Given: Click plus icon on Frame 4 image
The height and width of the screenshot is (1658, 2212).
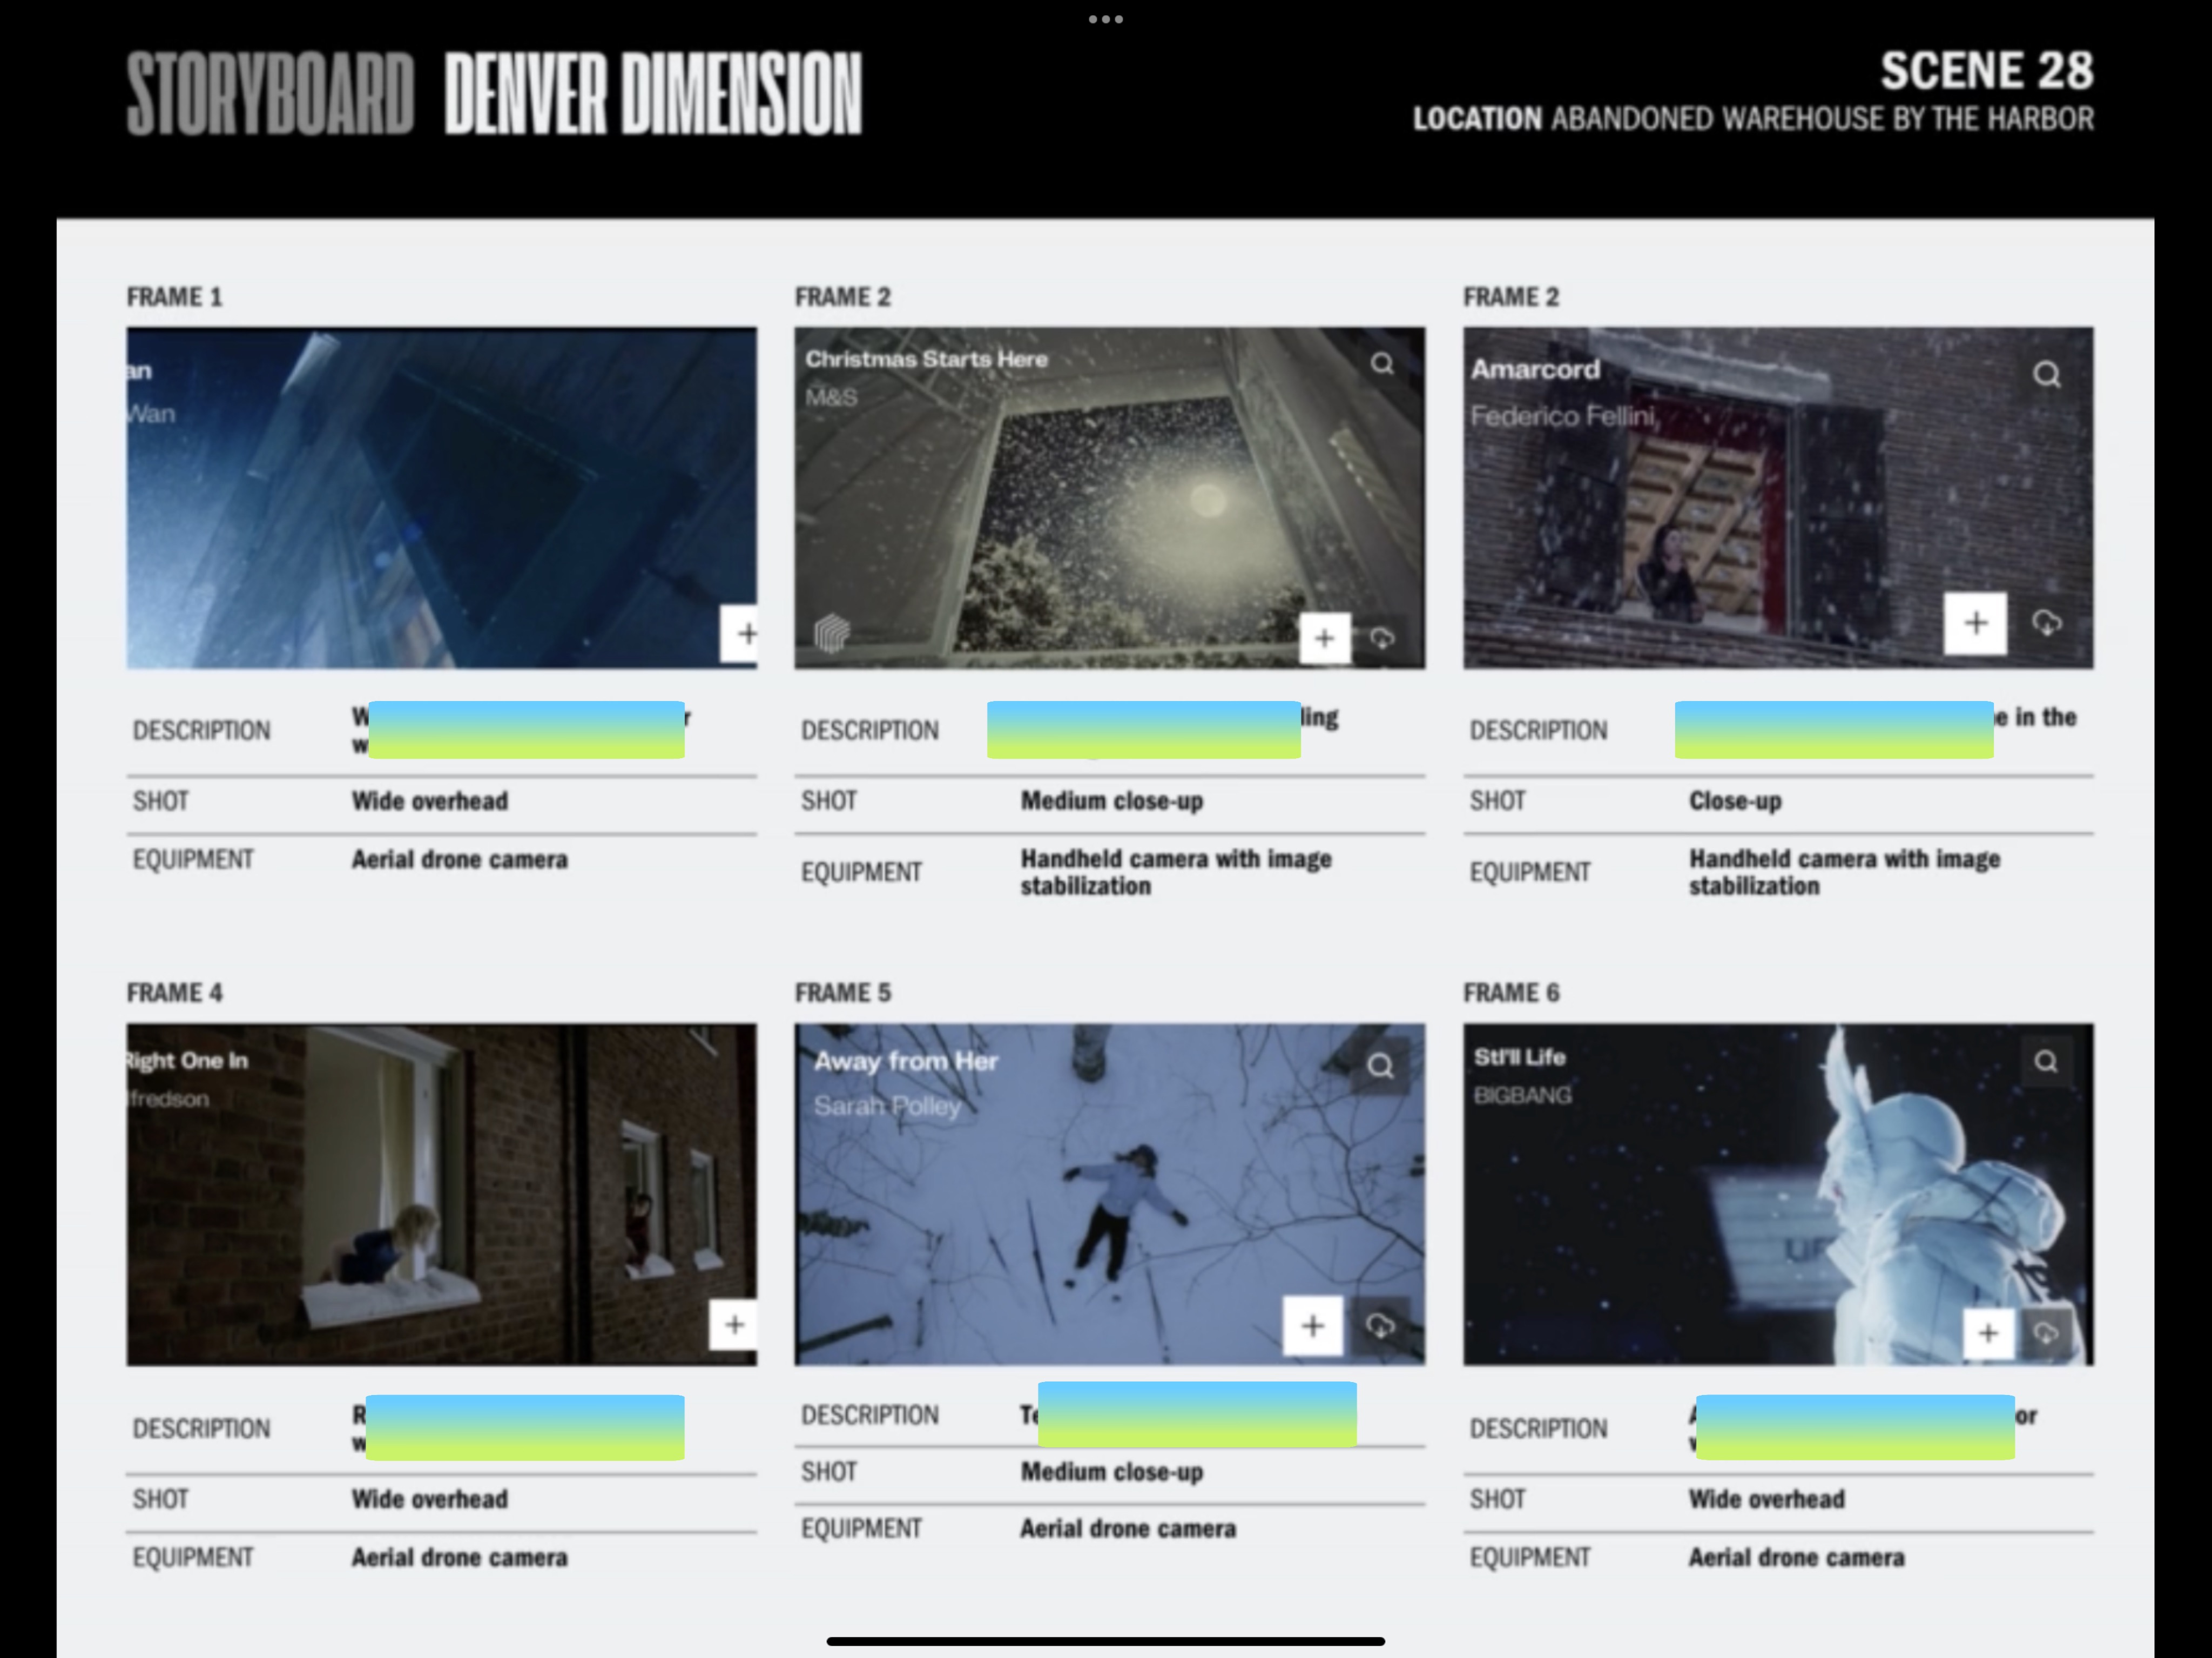Looking at the screenshot, I should 734,1325.
